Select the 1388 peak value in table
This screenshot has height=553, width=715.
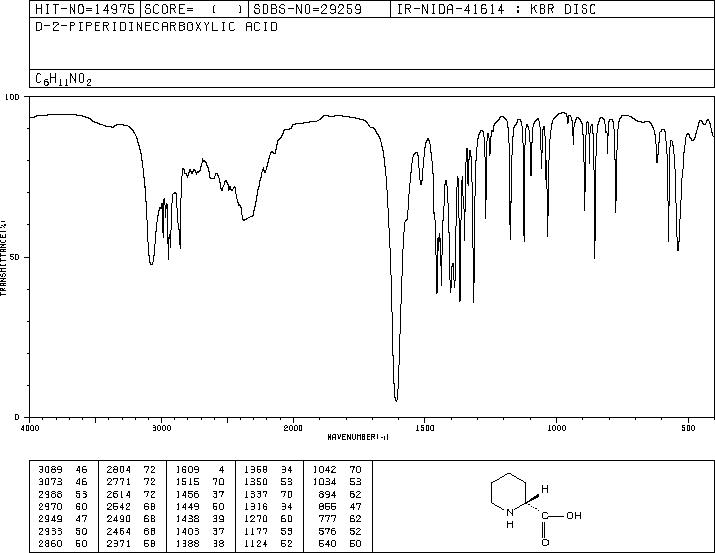click(187, 544)
